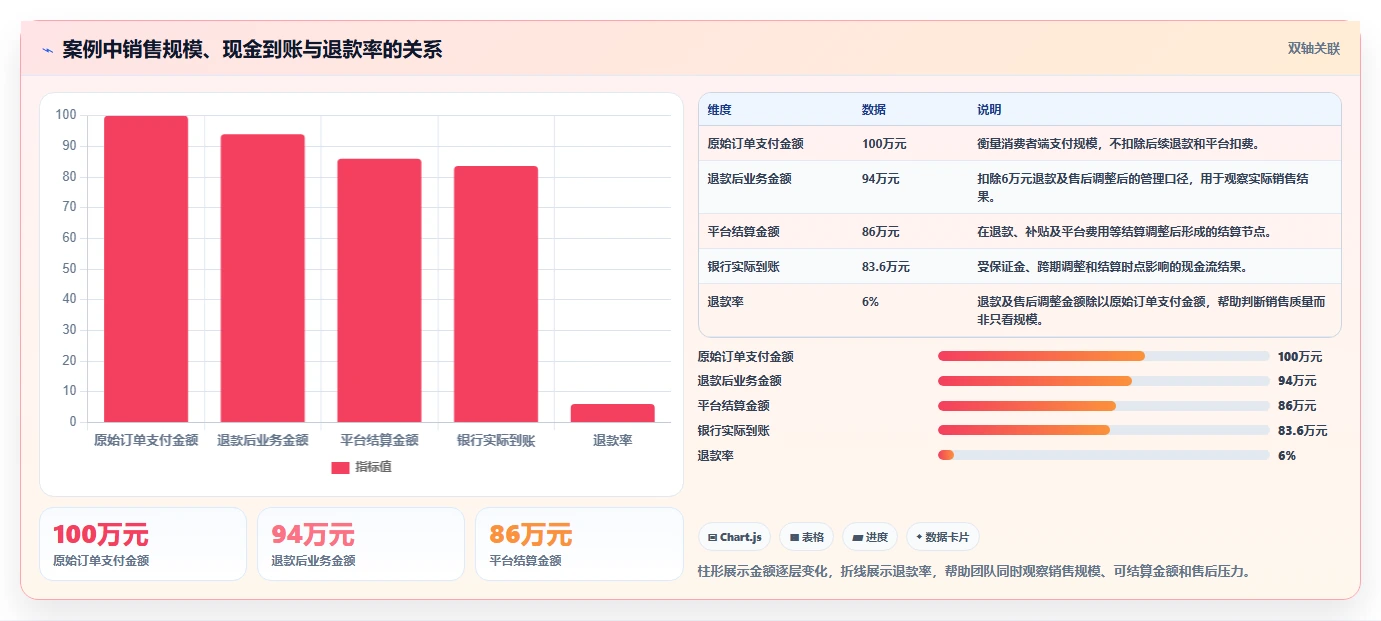
Task: Click the chart title heading text
Action: coord(252,50)
